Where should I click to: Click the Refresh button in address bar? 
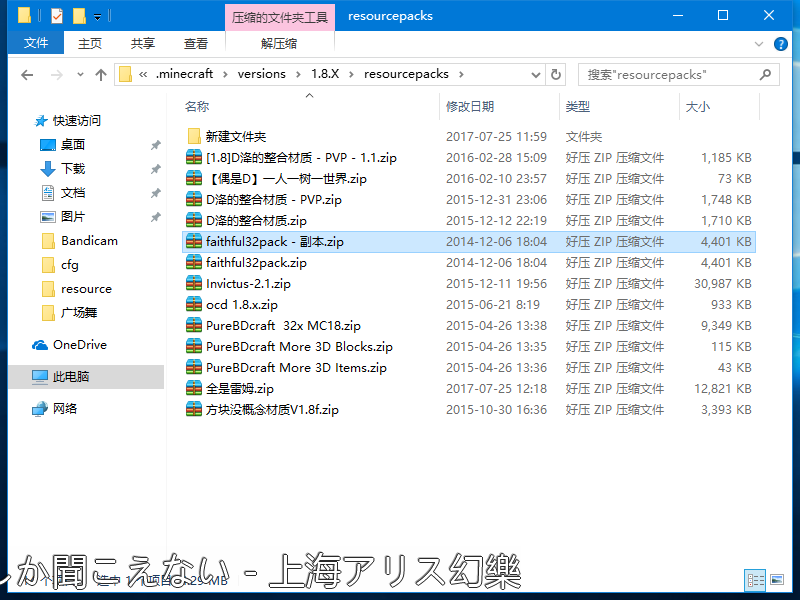(556, 74)
